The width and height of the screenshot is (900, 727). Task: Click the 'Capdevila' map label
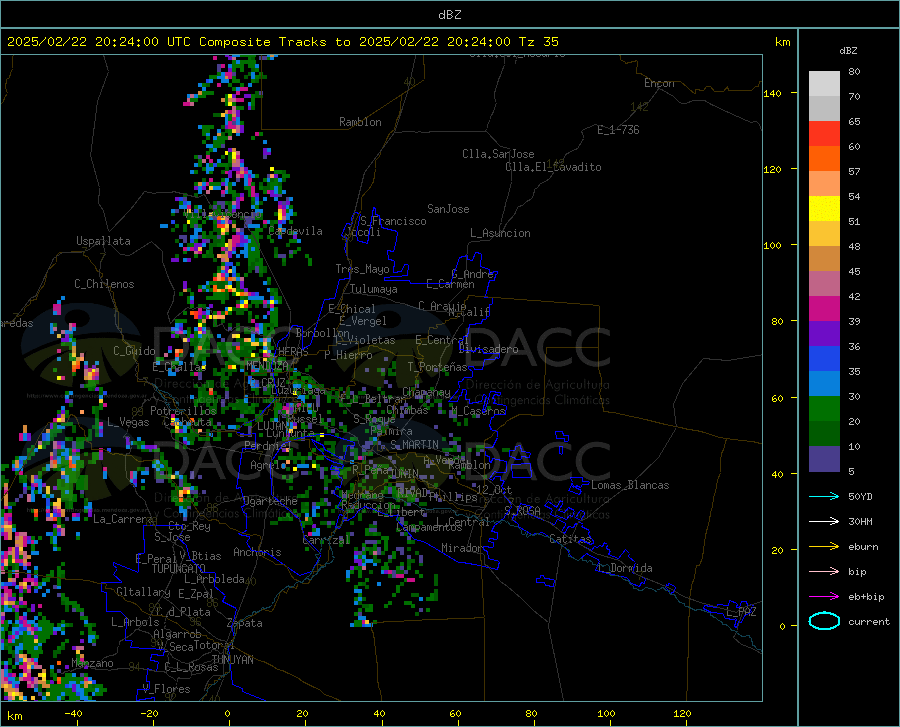295,231
